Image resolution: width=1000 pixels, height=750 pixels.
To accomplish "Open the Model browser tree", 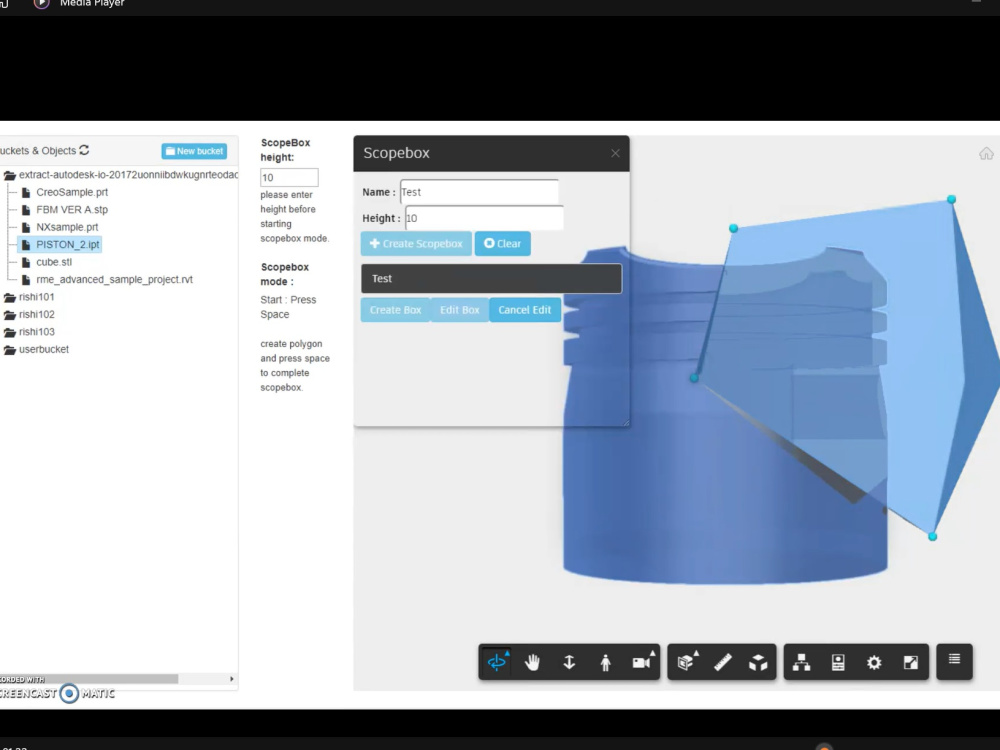I will (x=801, y=663).
